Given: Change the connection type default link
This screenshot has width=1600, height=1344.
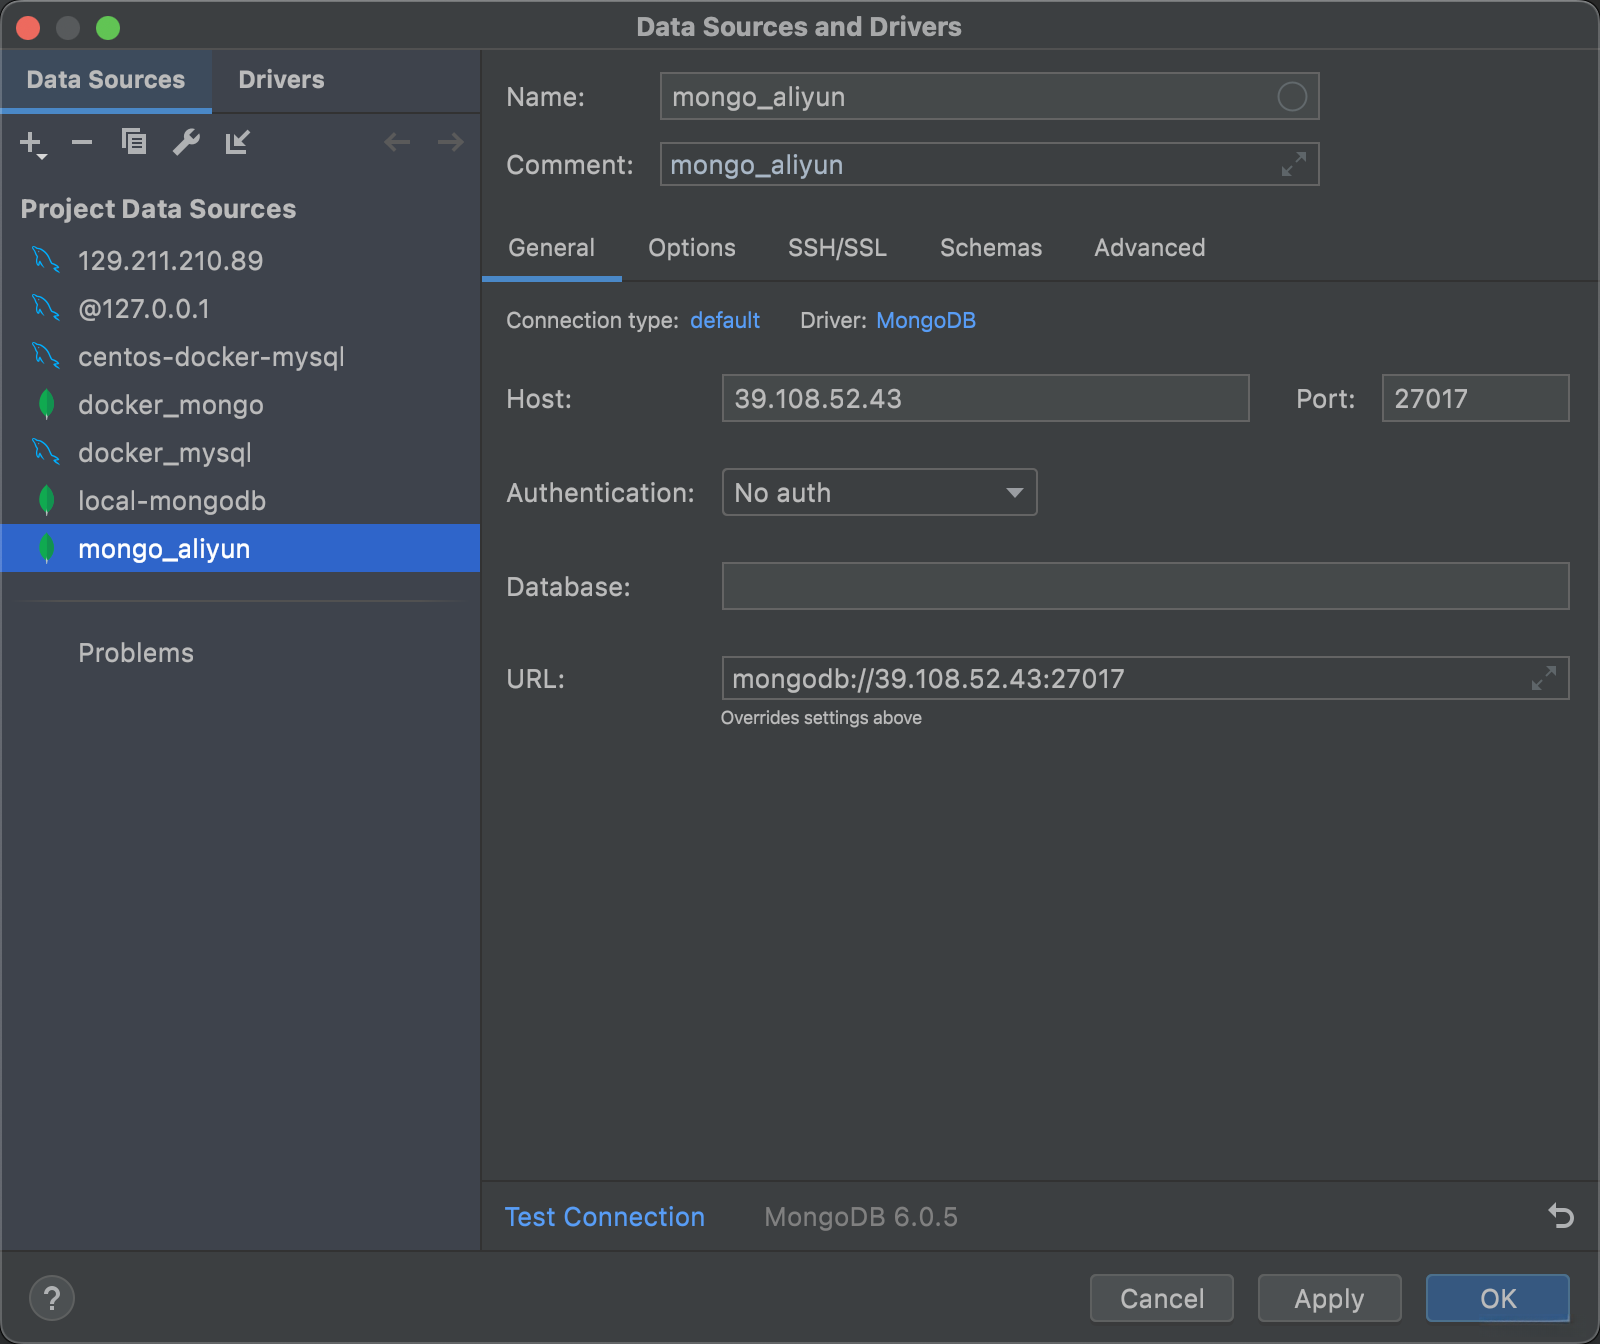Looking at the screenshot, I should point(725,320).
